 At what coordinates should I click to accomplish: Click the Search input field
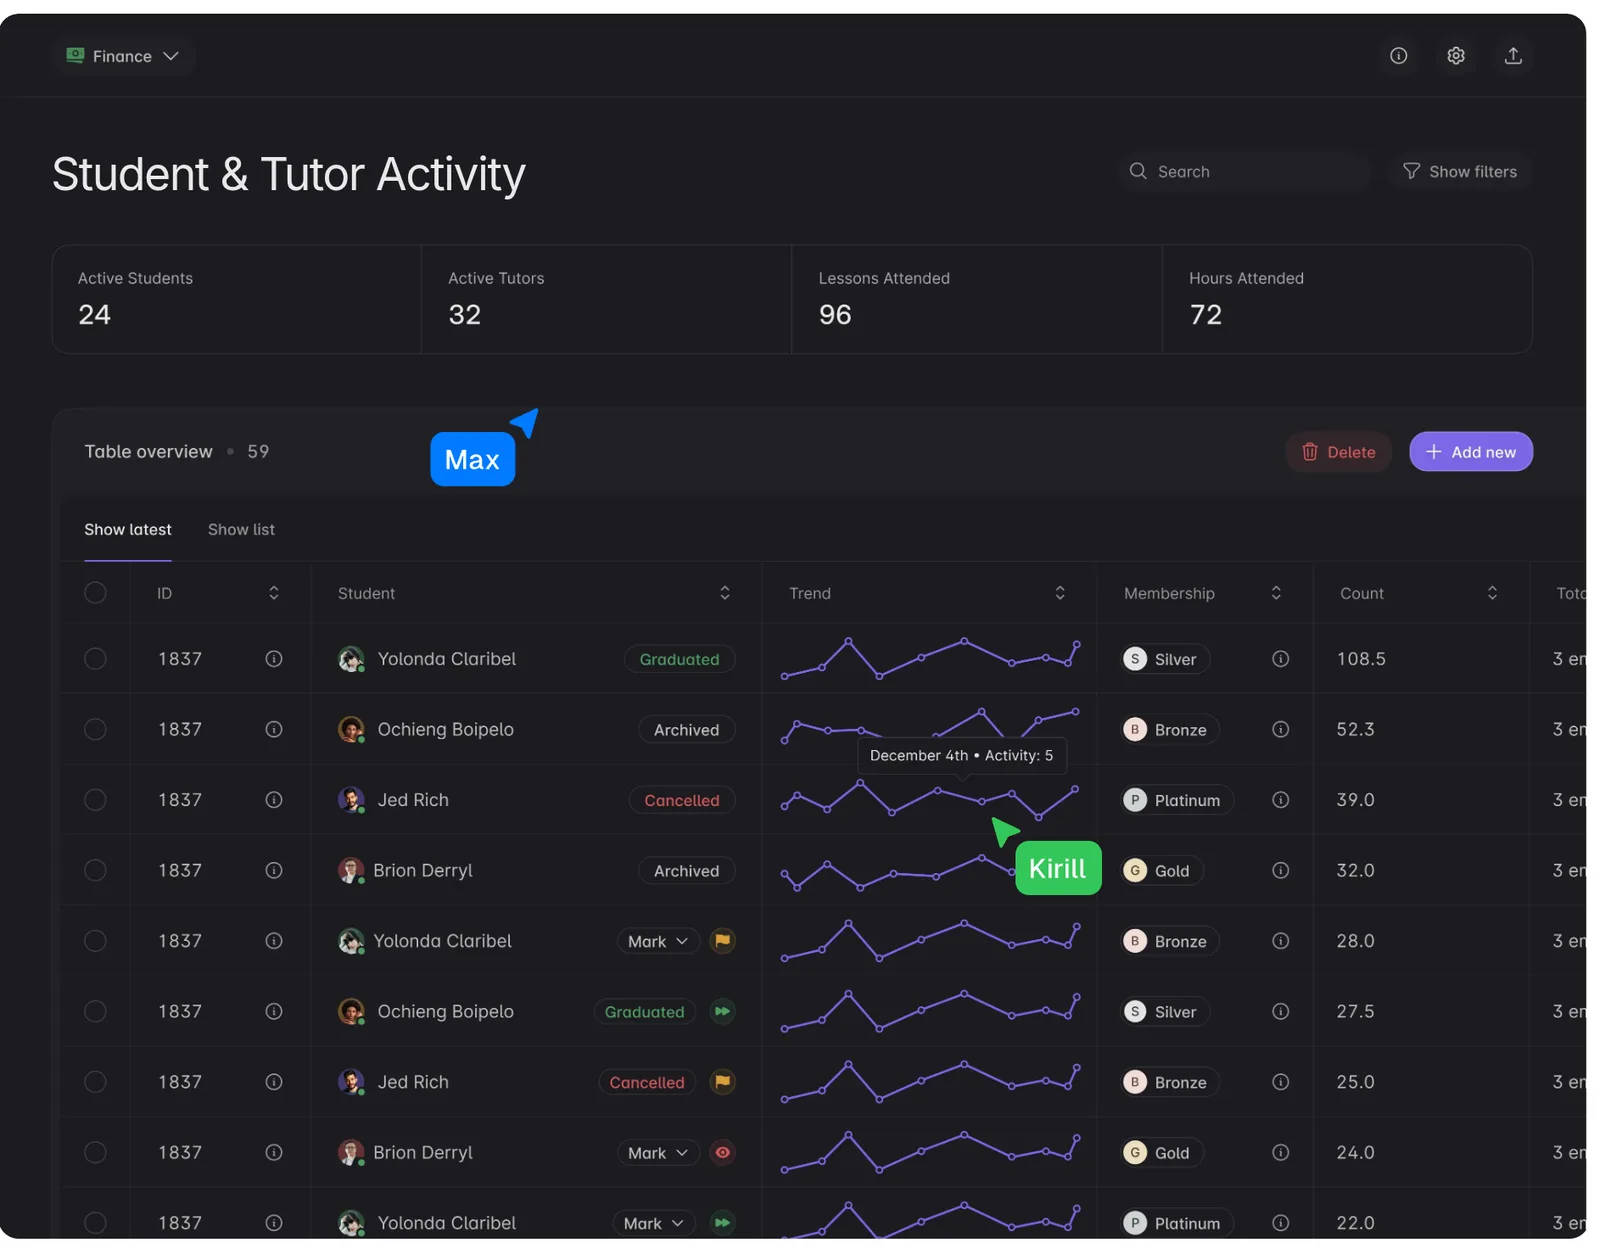click(x=1244, y=171)
